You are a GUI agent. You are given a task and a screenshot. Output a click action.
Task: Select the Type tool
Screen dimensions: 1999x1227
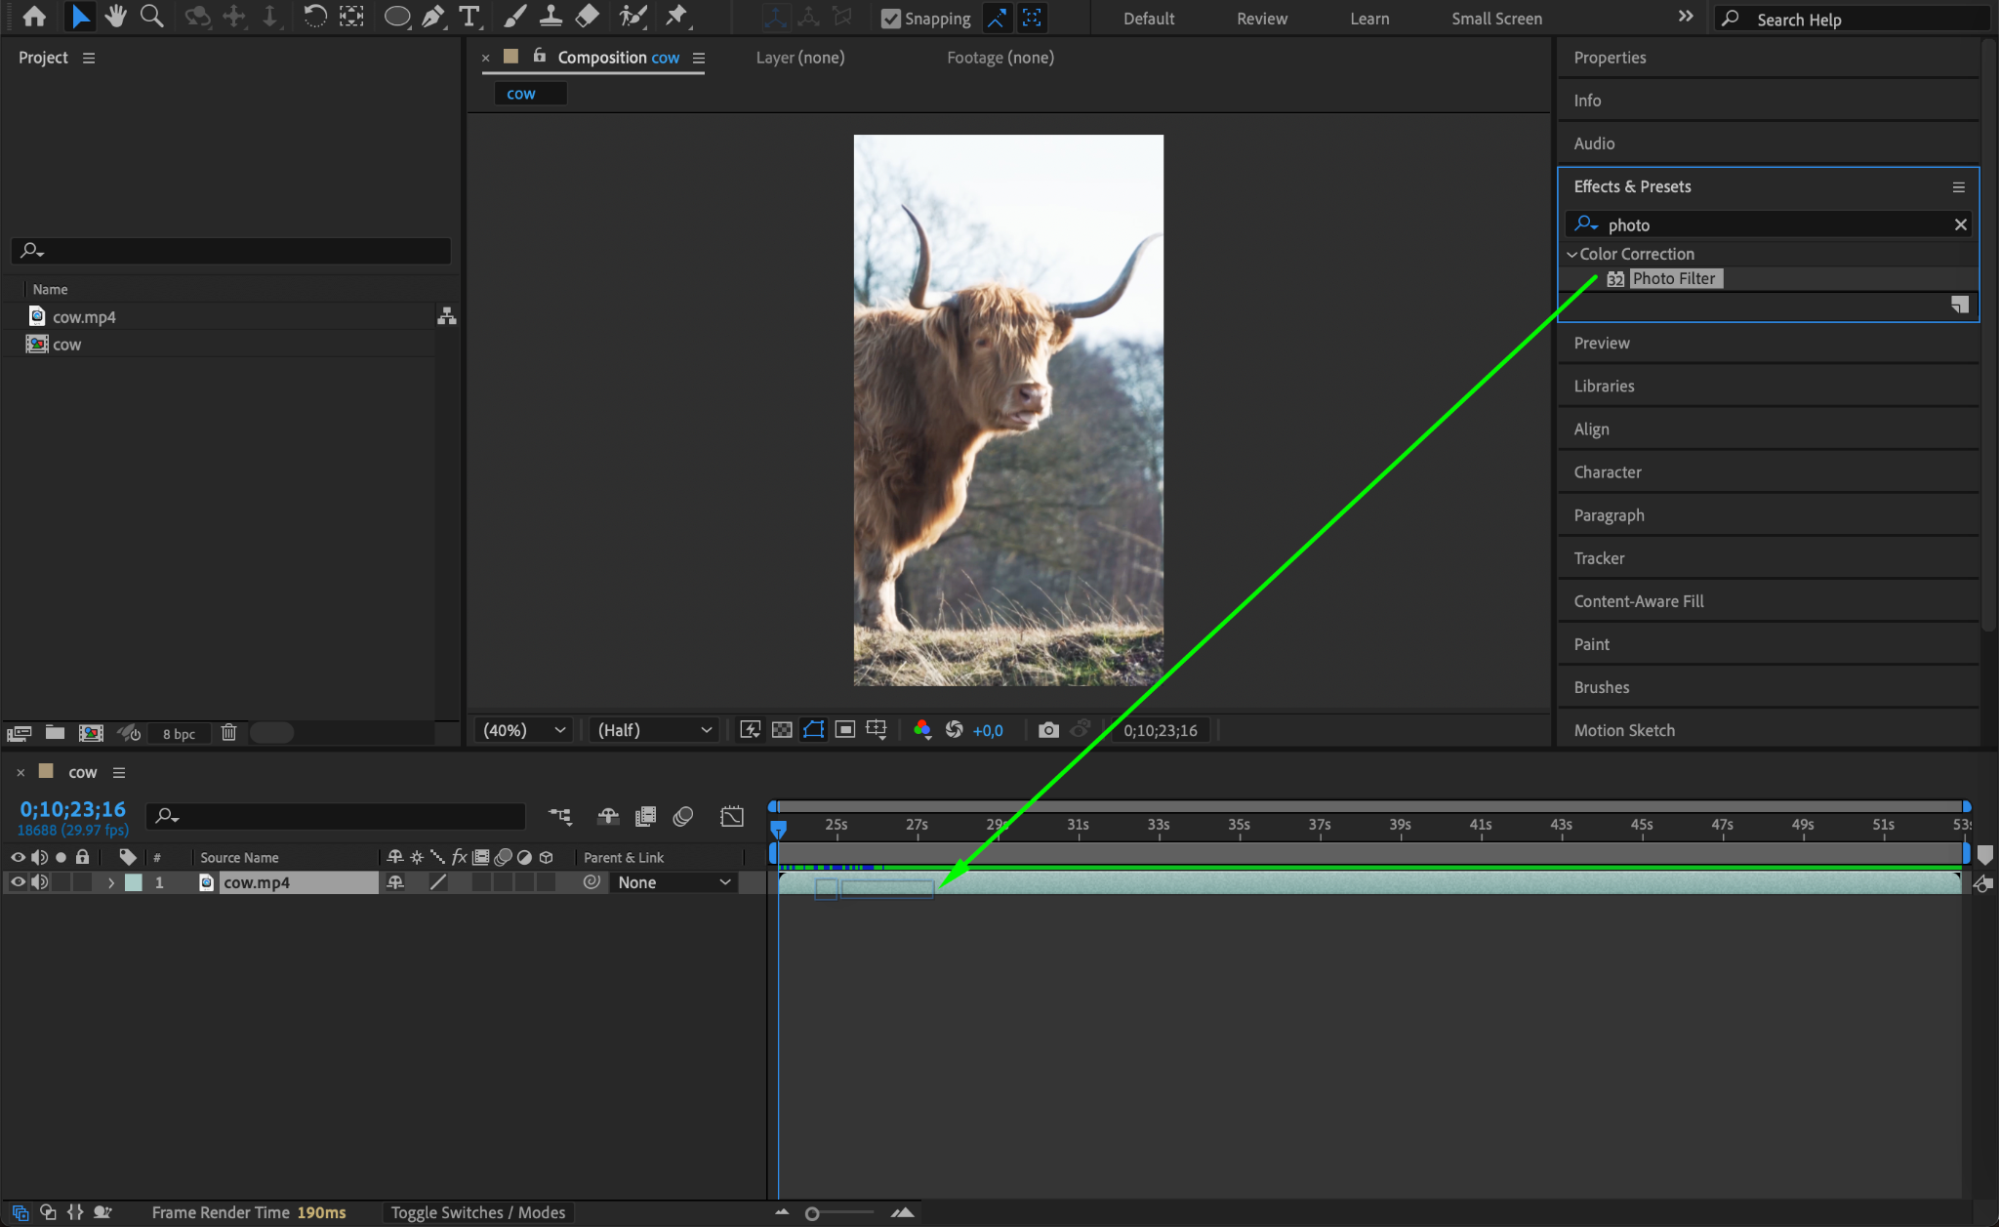tap(469, 16)
